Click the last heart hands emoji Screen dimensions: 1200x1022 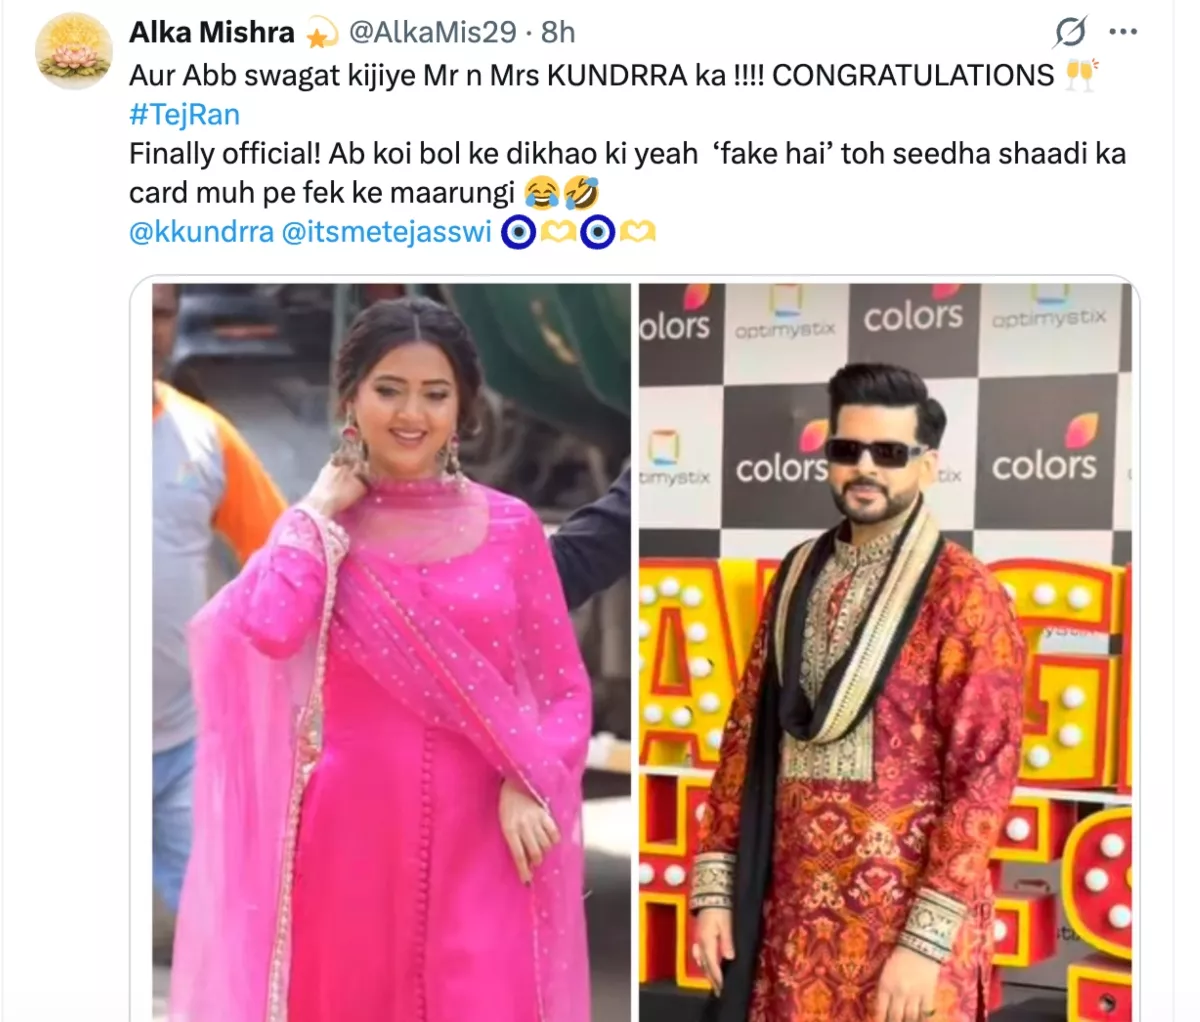(637, 232)
